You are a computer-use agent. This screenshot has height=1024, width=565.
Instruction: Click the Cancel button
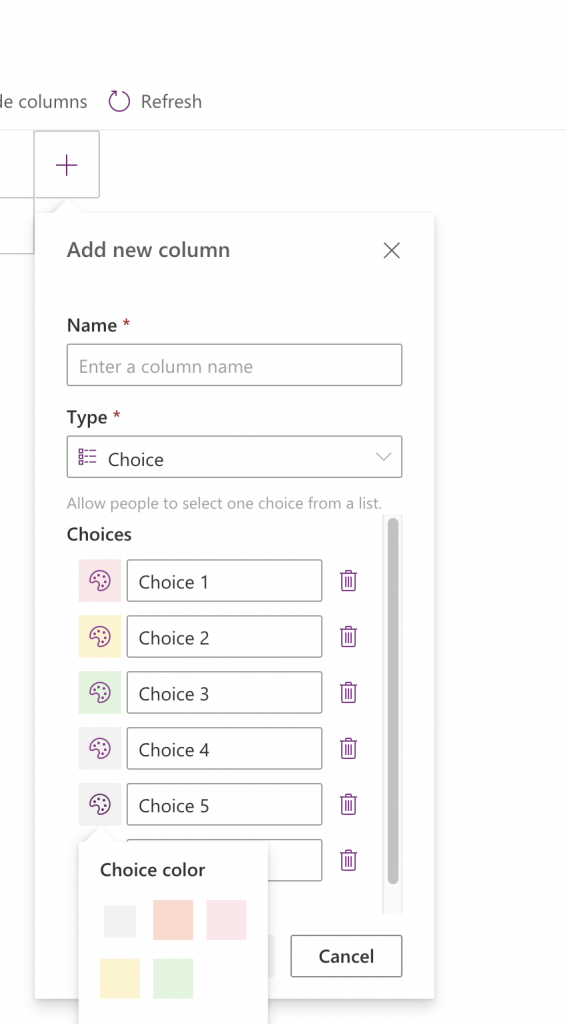(346, 956)
